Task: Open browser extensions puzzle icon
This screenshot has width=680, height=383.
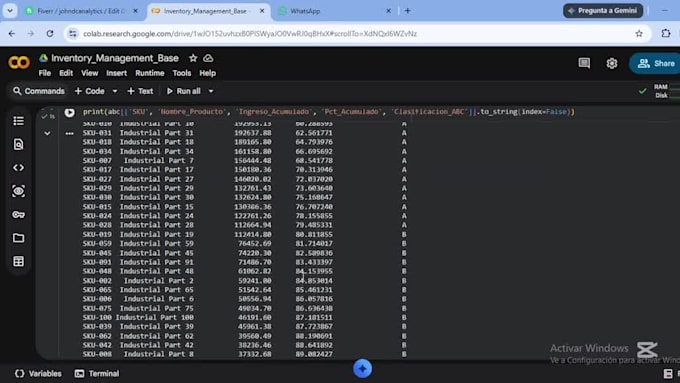Action: click(x=666, y=33)
